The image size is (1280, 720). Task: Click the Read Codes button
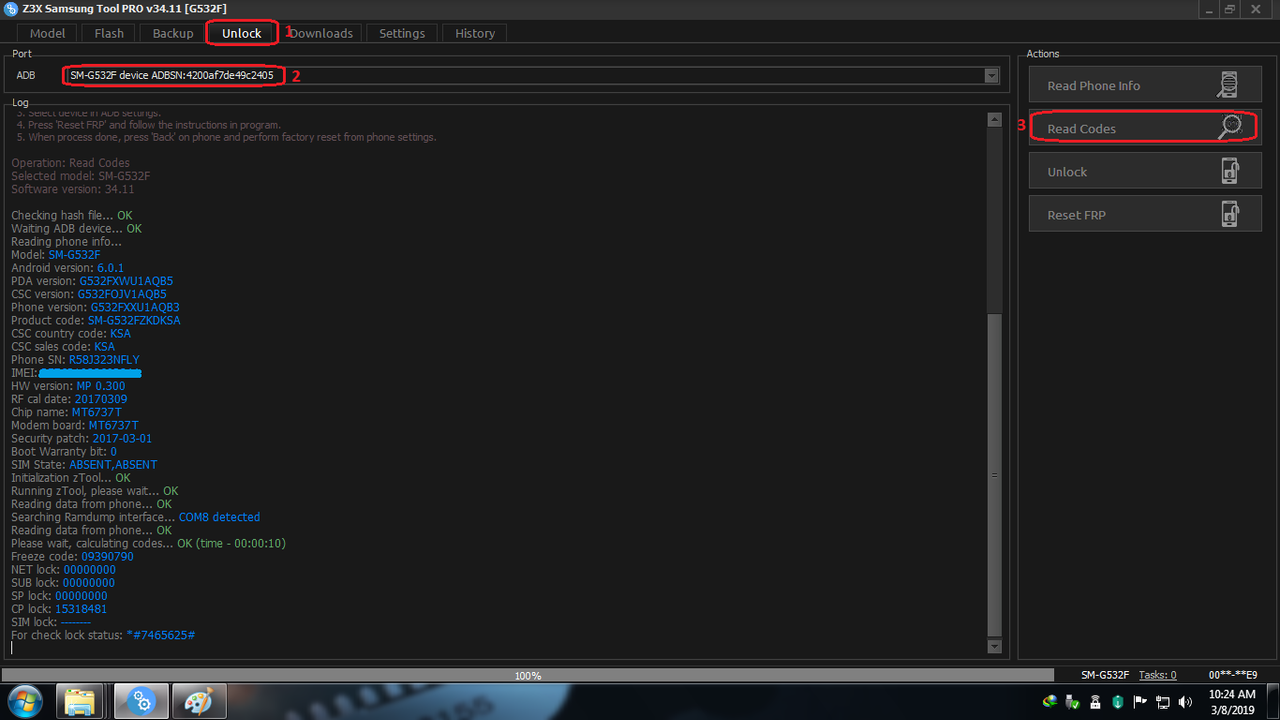[1145, 129]
